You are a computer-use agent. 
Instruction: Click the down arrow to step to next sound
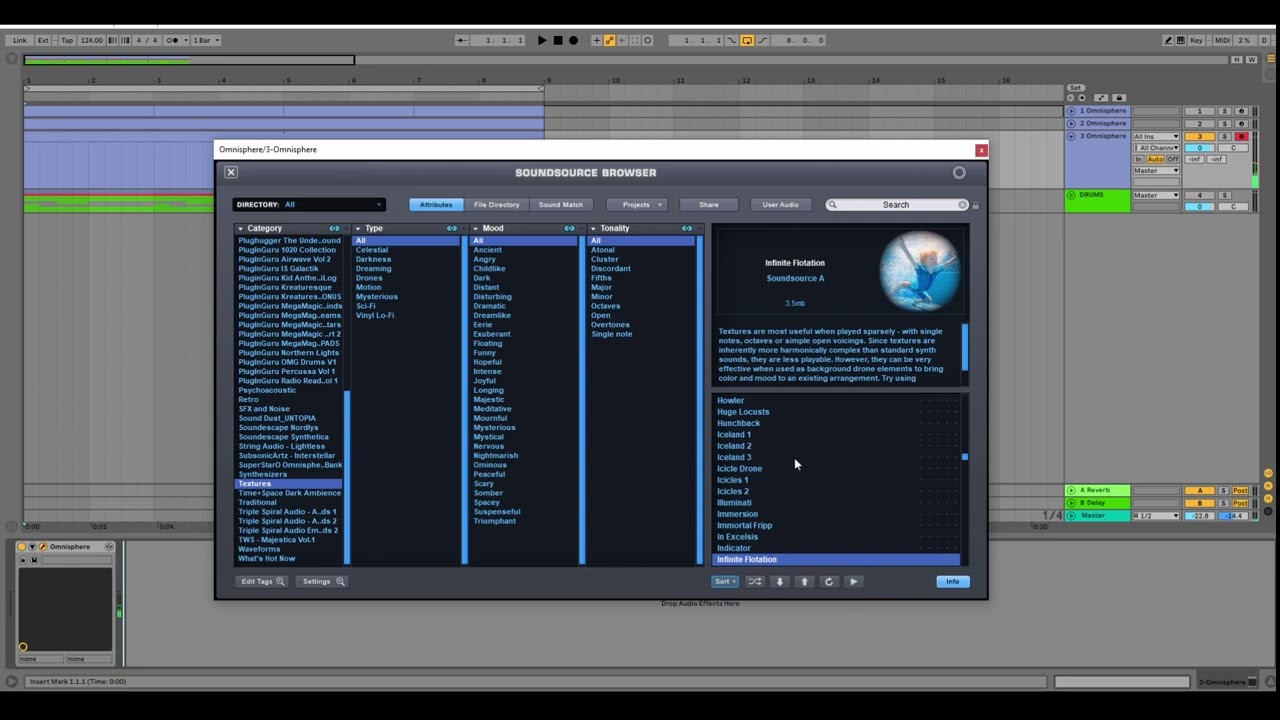[x=780, y=581]
